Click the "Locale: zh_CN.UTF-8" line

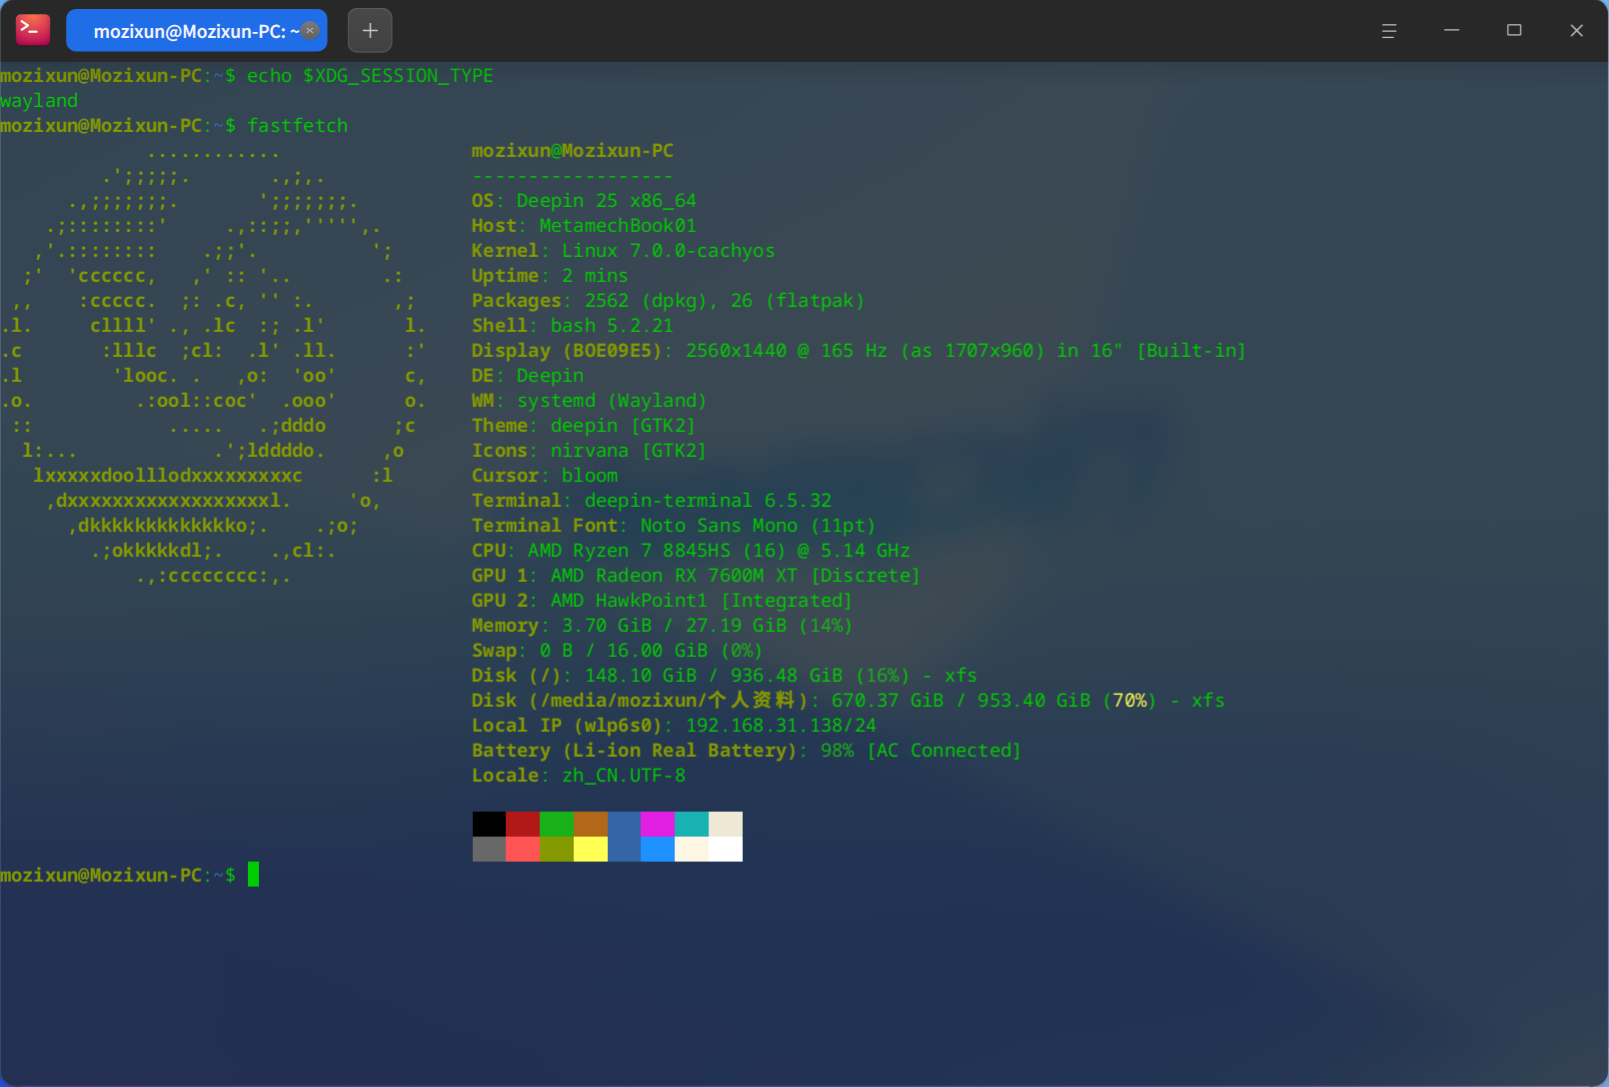coord(579,776)
